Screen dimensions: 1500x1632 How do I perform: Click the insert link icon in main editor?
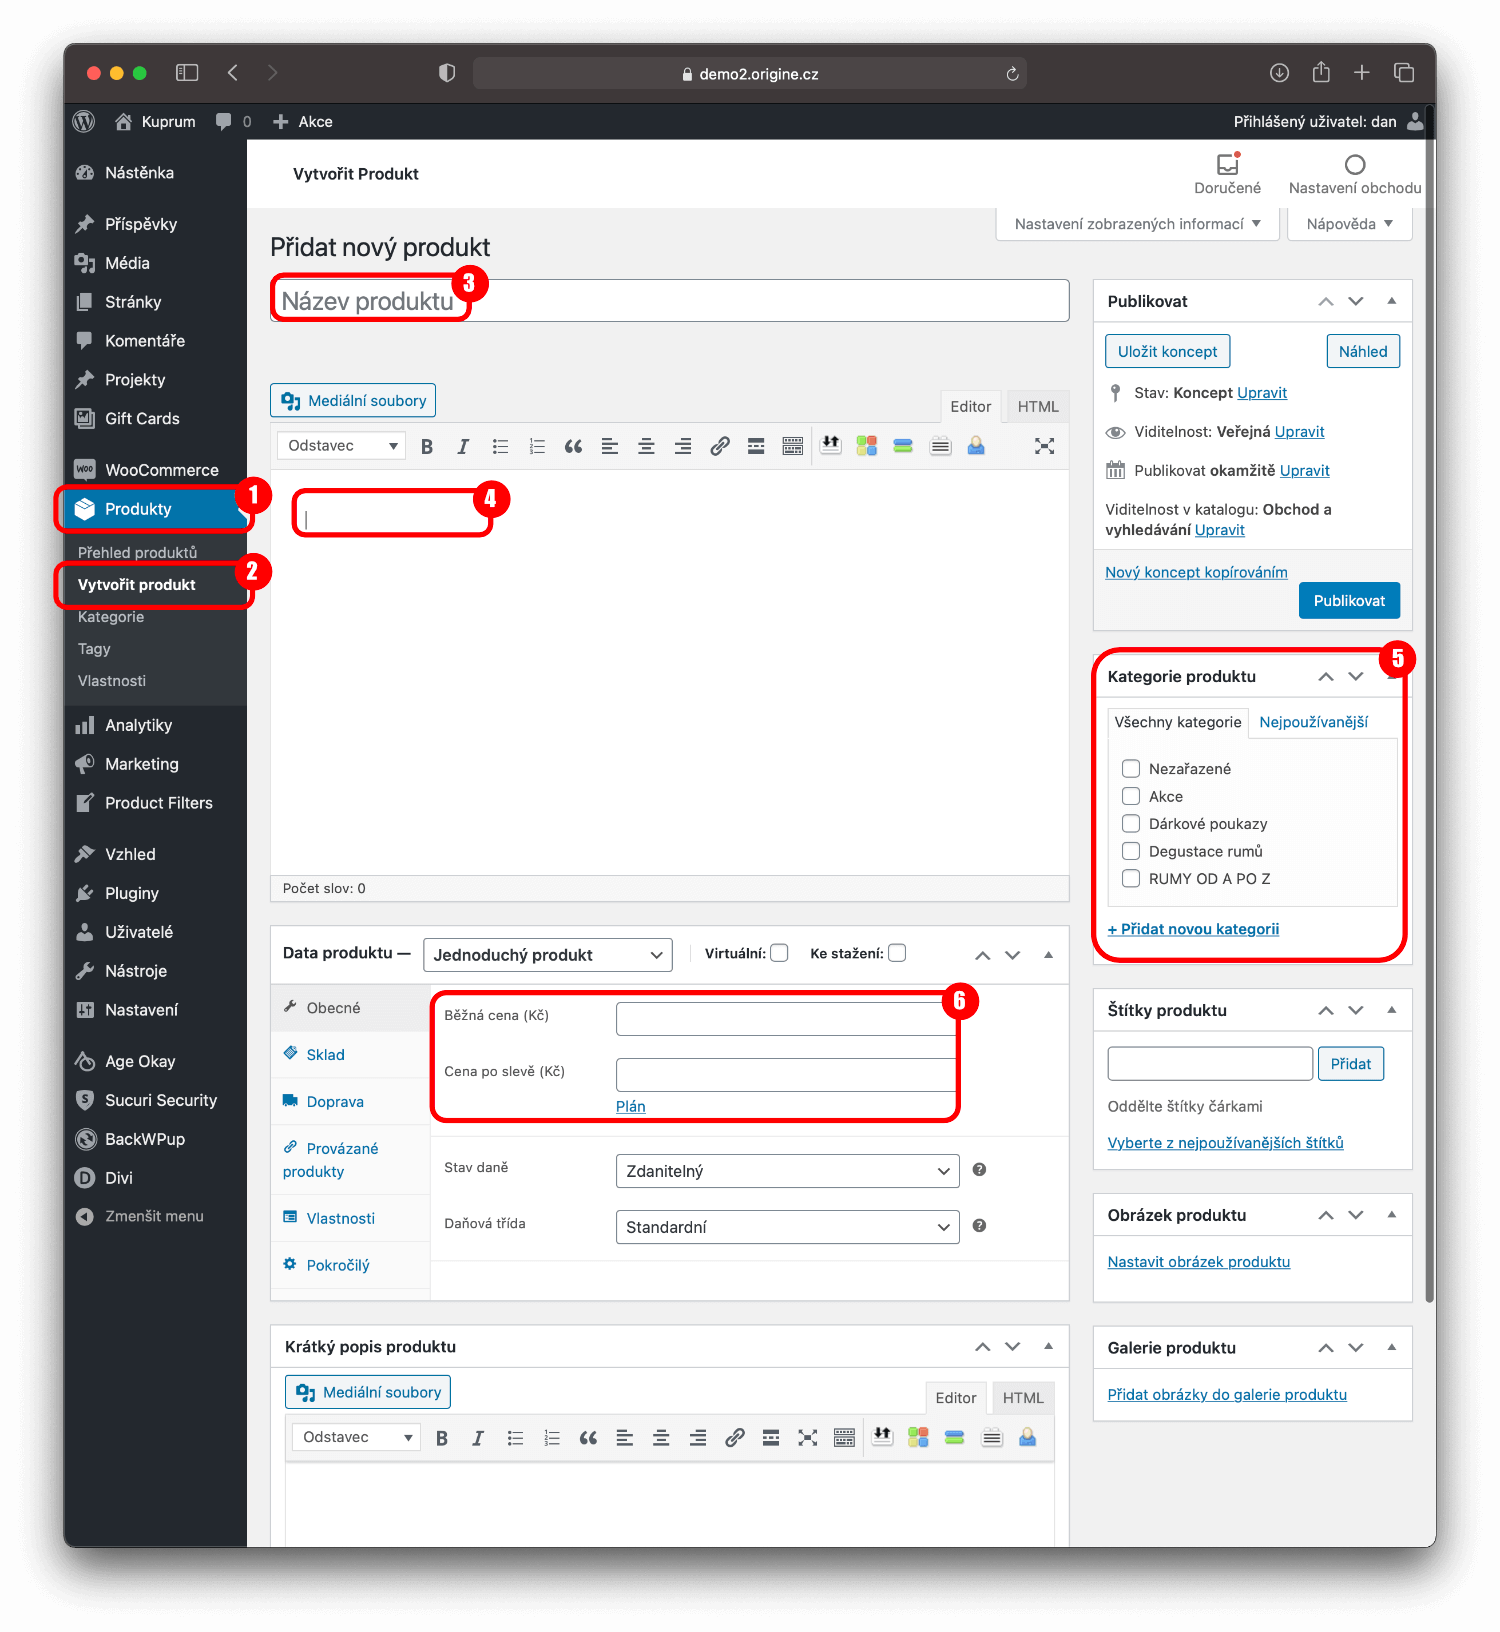tap(719, 447)
